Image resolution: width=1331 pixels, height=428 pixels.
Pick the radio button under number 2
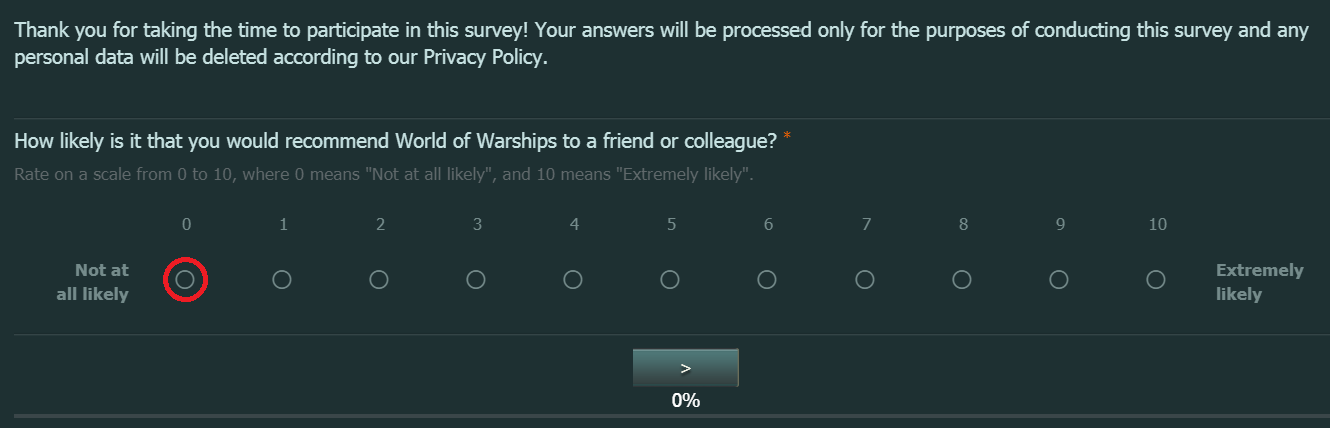click(379, 280)
